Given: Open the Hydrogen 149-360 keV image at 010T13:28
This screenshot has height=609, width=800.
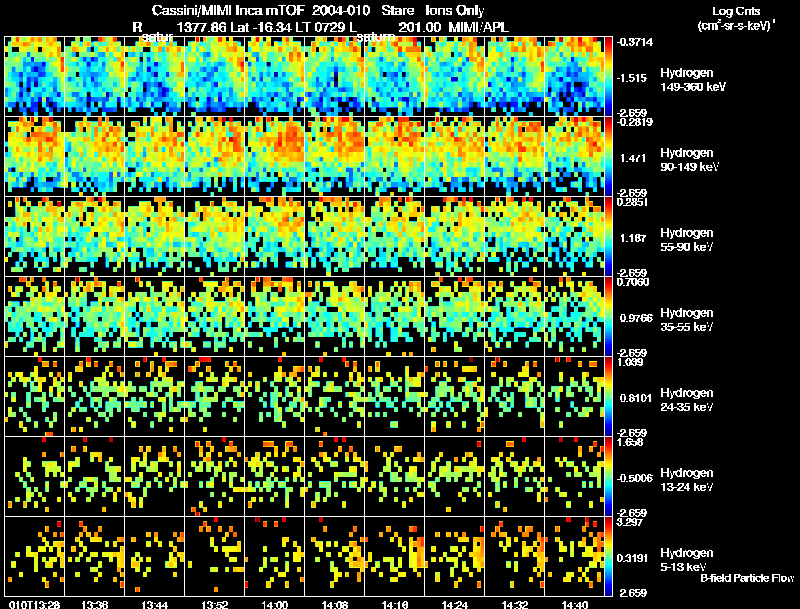Looking at the screenshot, I should point(34,77).
